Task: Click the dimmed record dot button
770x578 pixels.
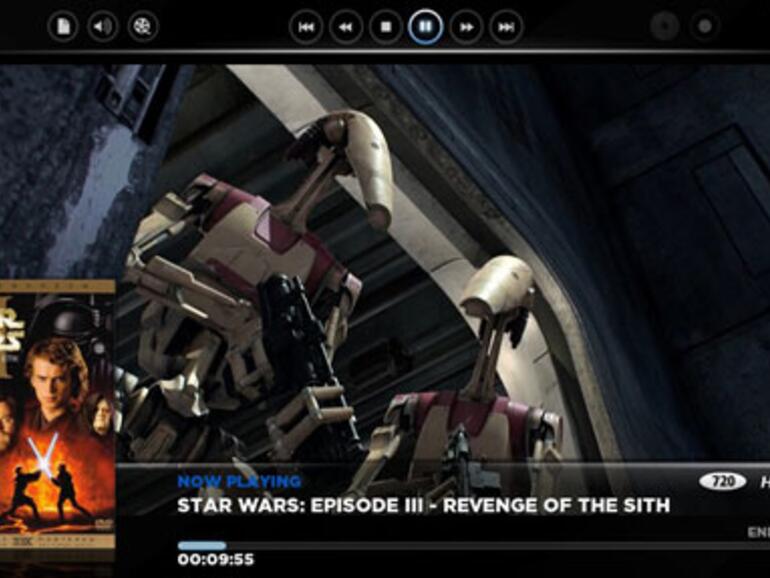Action: tap(705, 26)
